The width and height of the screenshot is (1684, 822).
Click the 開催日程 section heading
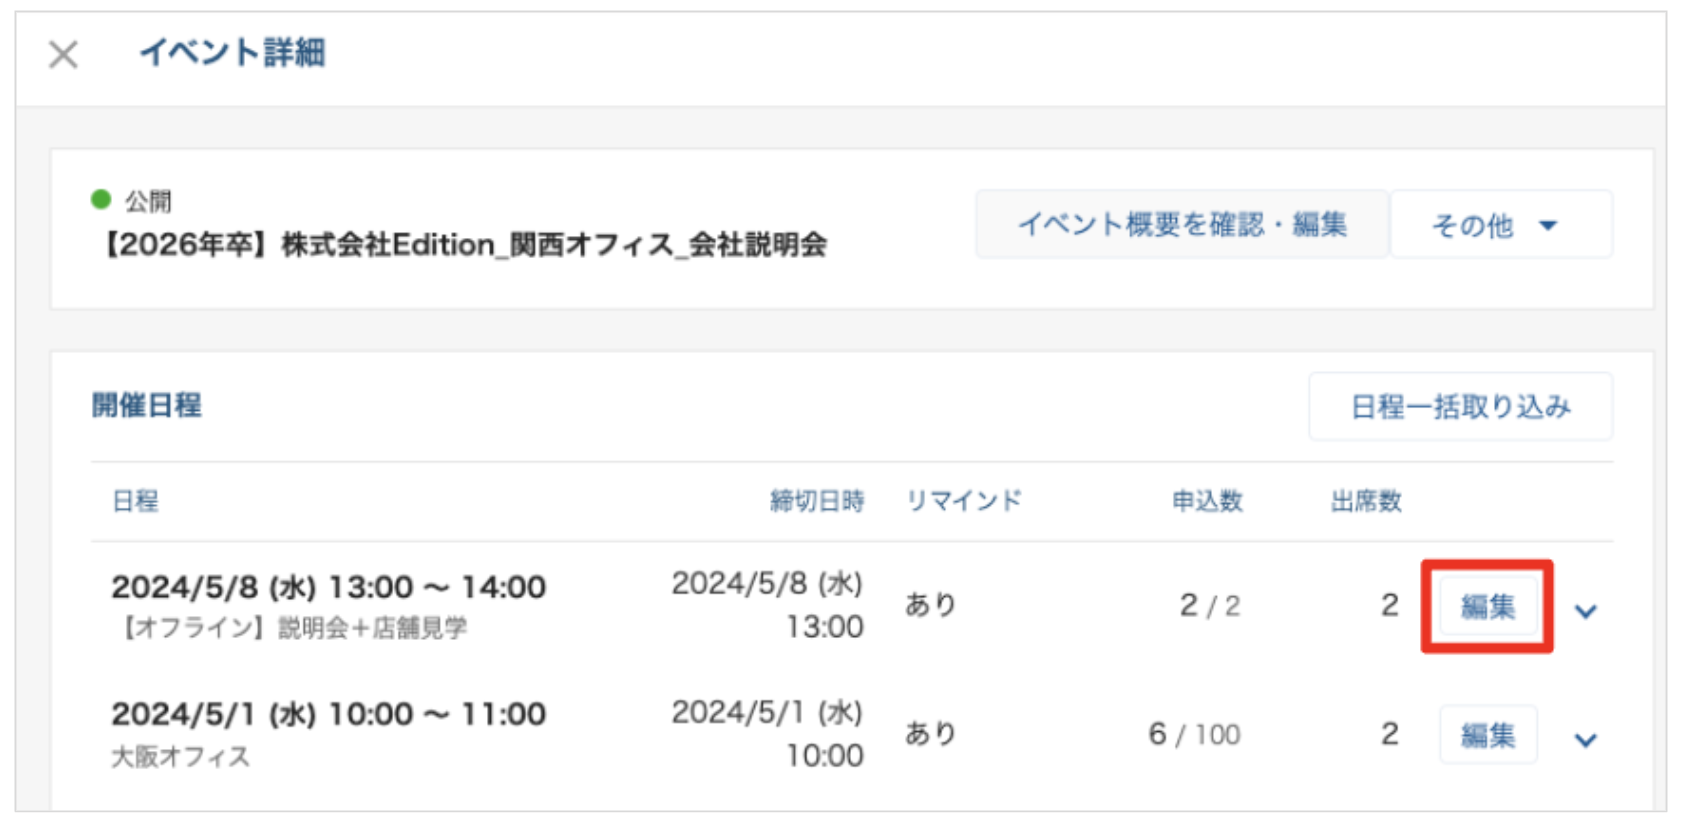click(147, 405)
